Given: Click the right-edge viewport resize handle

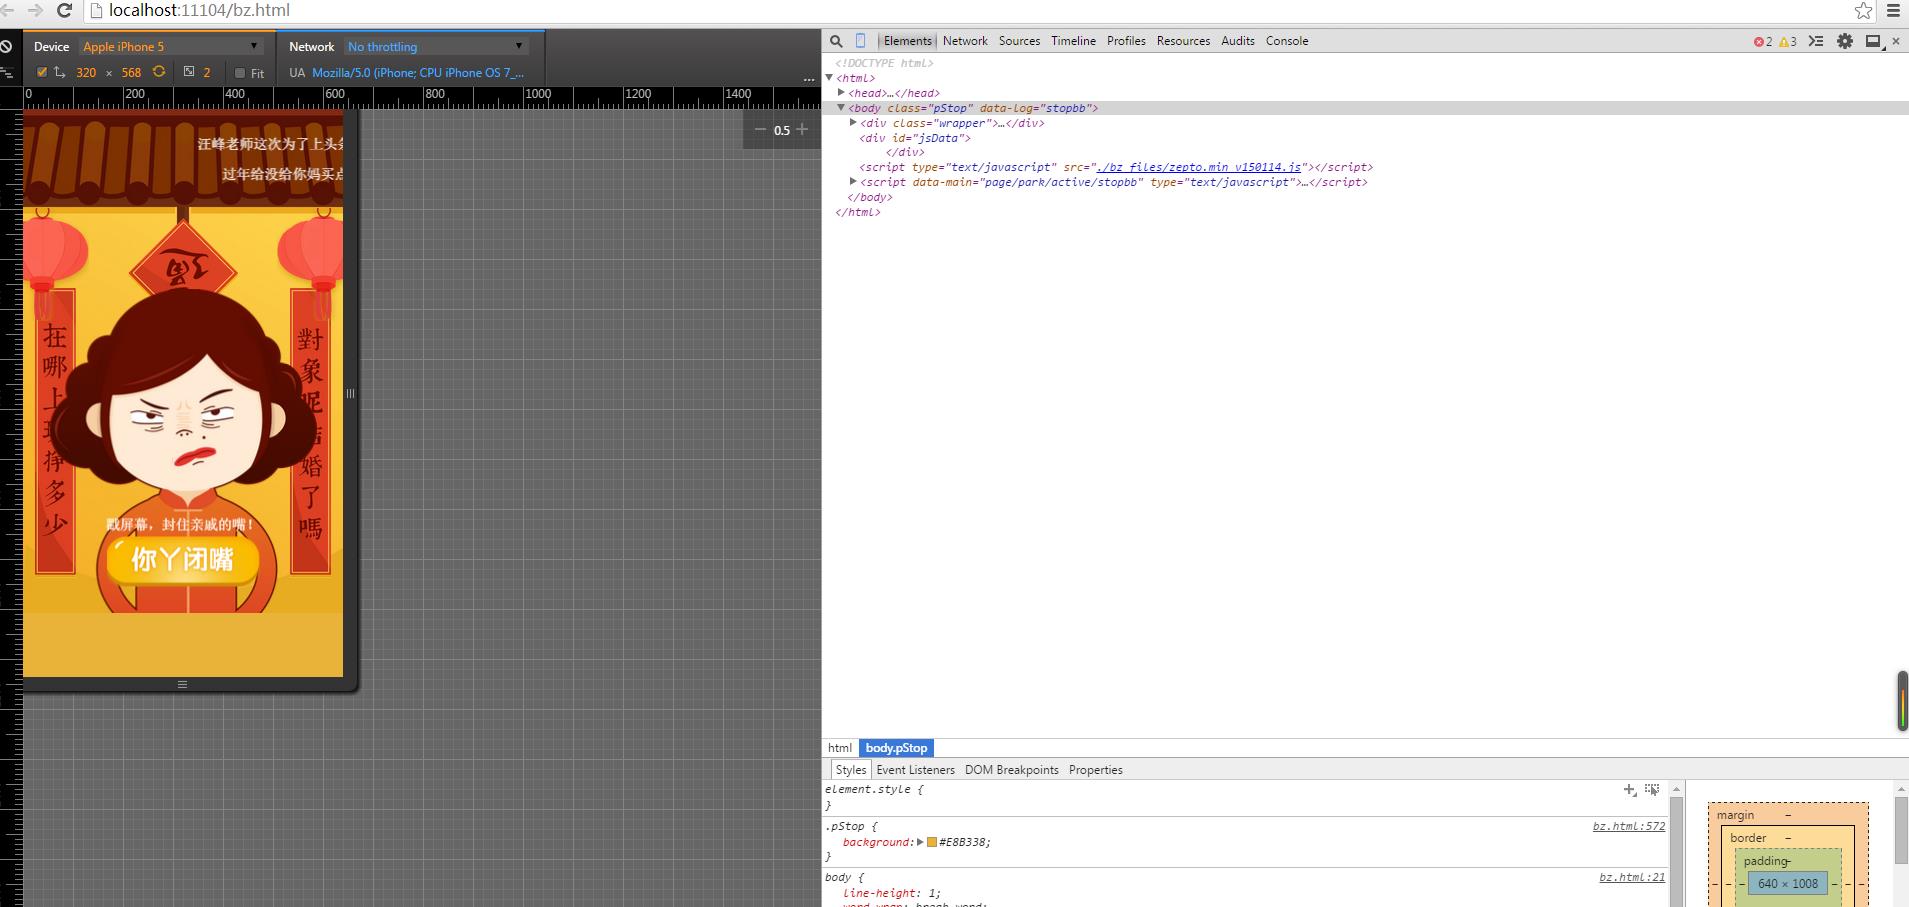Looking at the screenshot, I should pyautogui.click(x=350, y=394).
